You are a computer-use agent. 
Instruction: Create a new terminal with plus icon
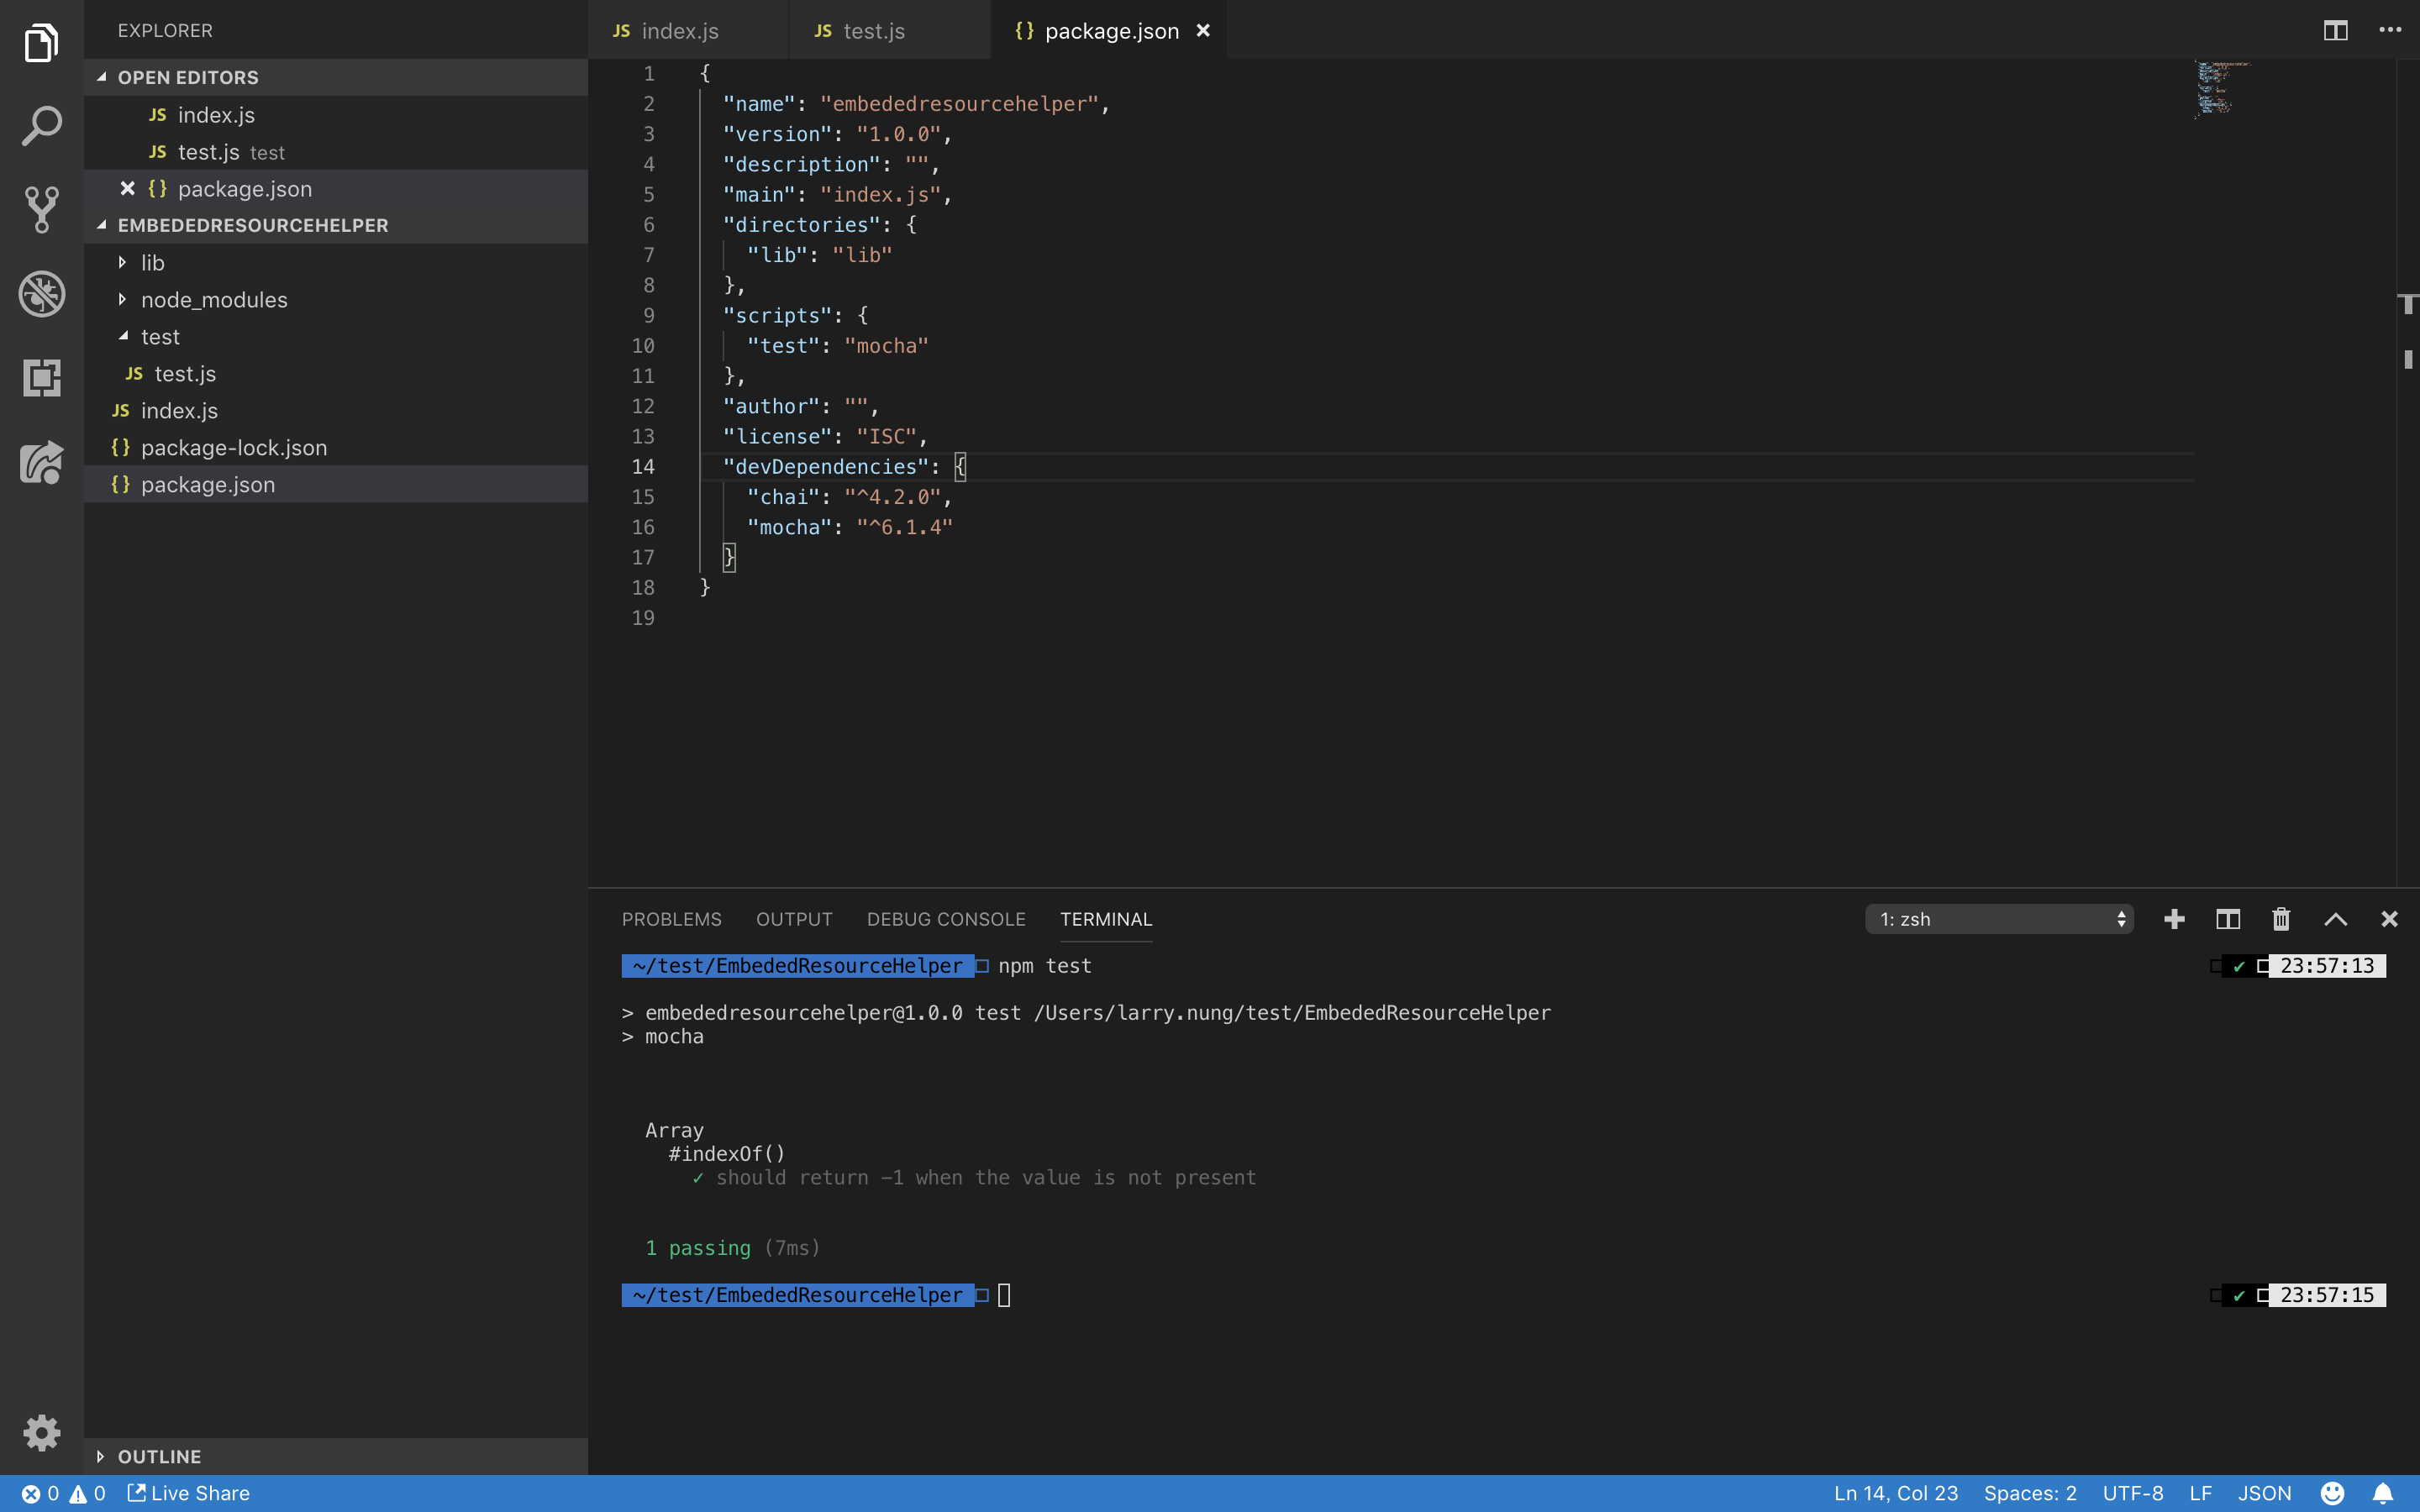pos(2174,919)
